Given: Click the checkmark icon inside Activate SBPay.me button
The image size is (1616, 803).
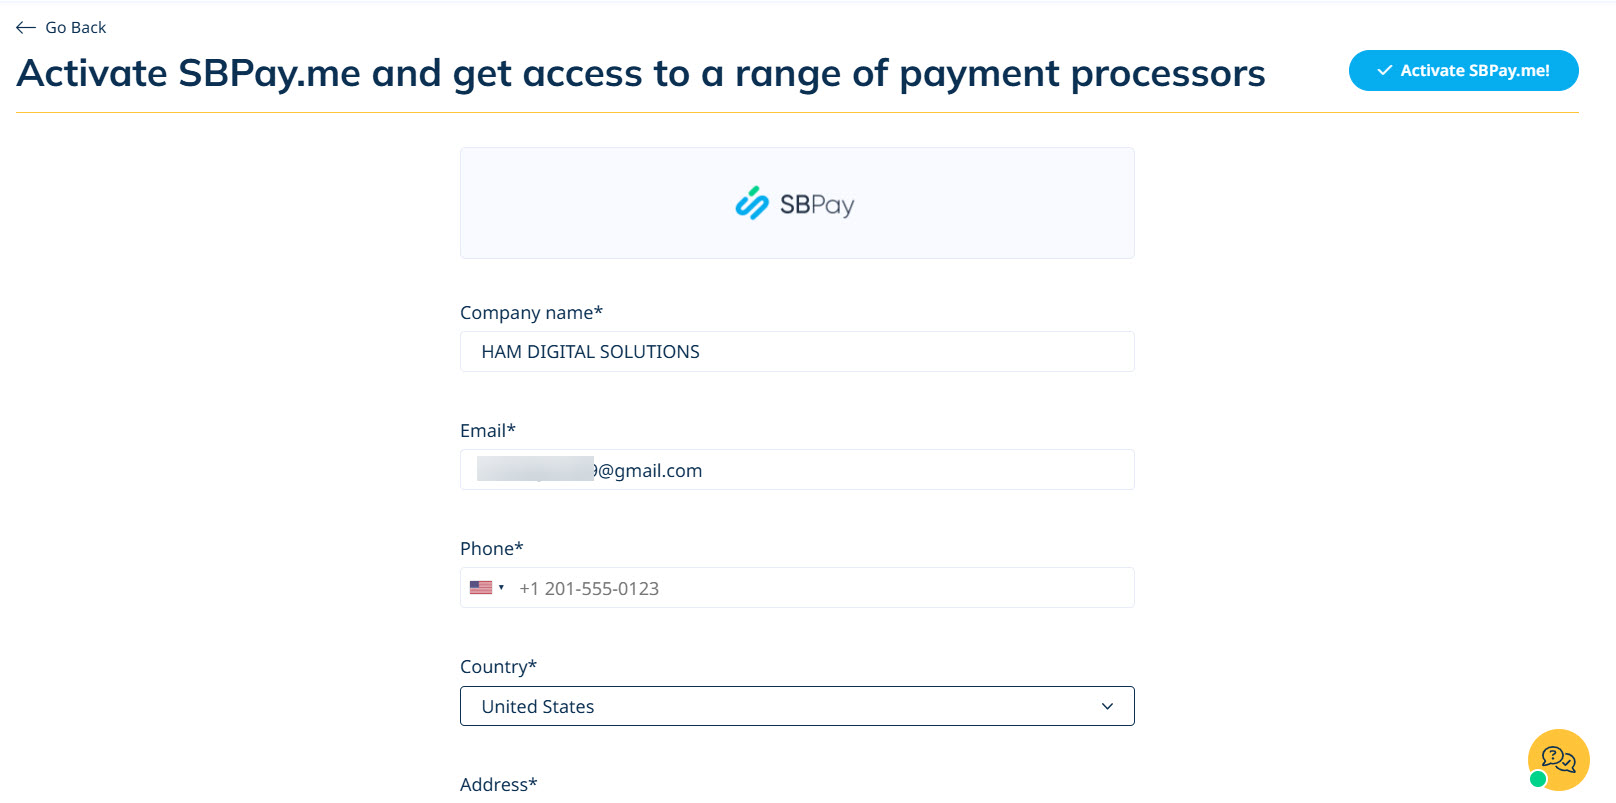Looking at the screenshot, I should point(1384,70).
